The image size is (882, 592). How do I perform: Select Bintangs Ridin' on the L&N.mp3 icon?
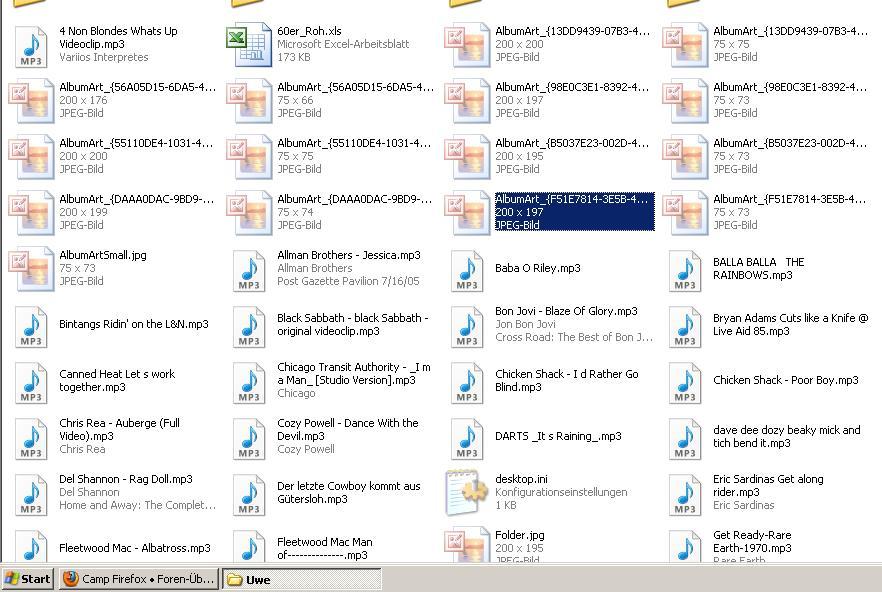click(x=31, y=326)
